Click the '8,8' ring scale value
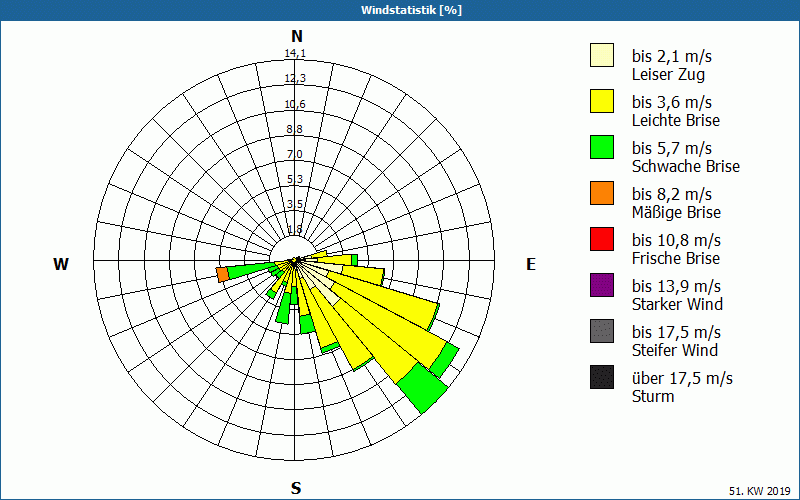 [x=294, y=129]
